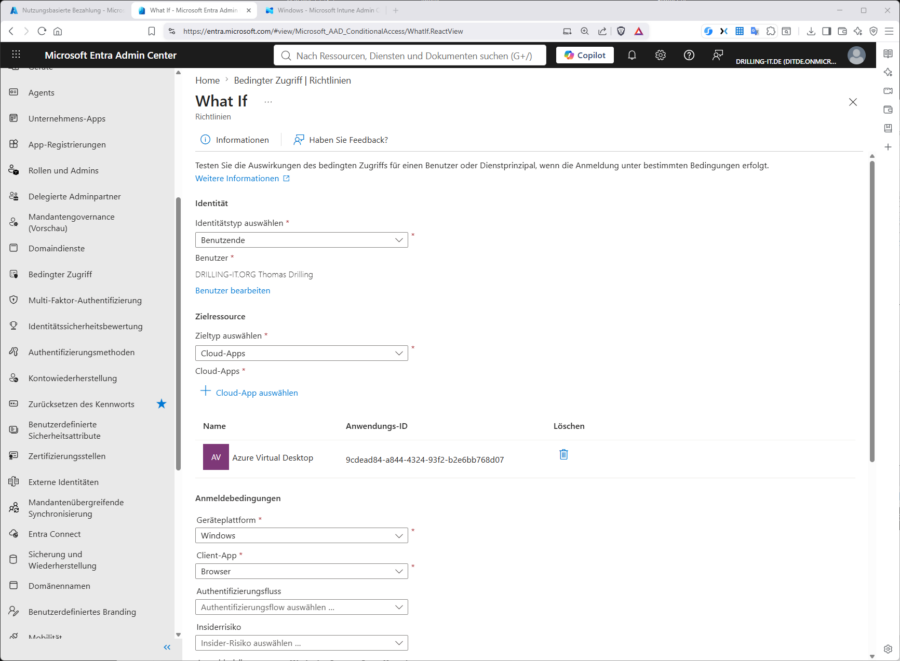The width and height of the screenshot is (900, 661).
Task: Go back with the browser back arrow
Action: [x=11, y=31]
